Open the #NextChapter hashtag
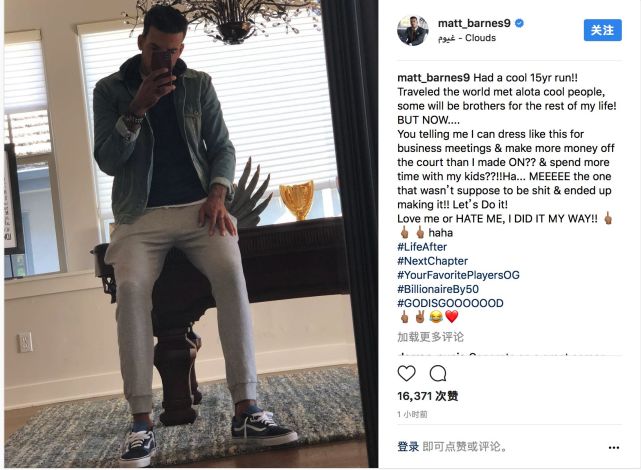641x470 pixels. click(x=433, y=261)
